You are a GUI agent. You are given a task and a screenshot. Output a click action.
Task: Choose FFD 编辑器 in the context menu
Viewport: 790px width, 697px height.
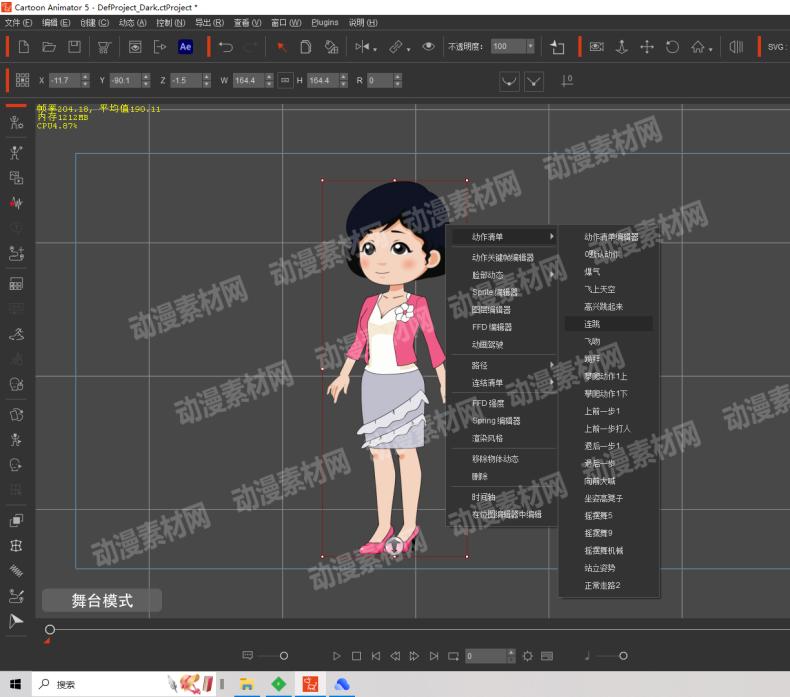point(503,327)
